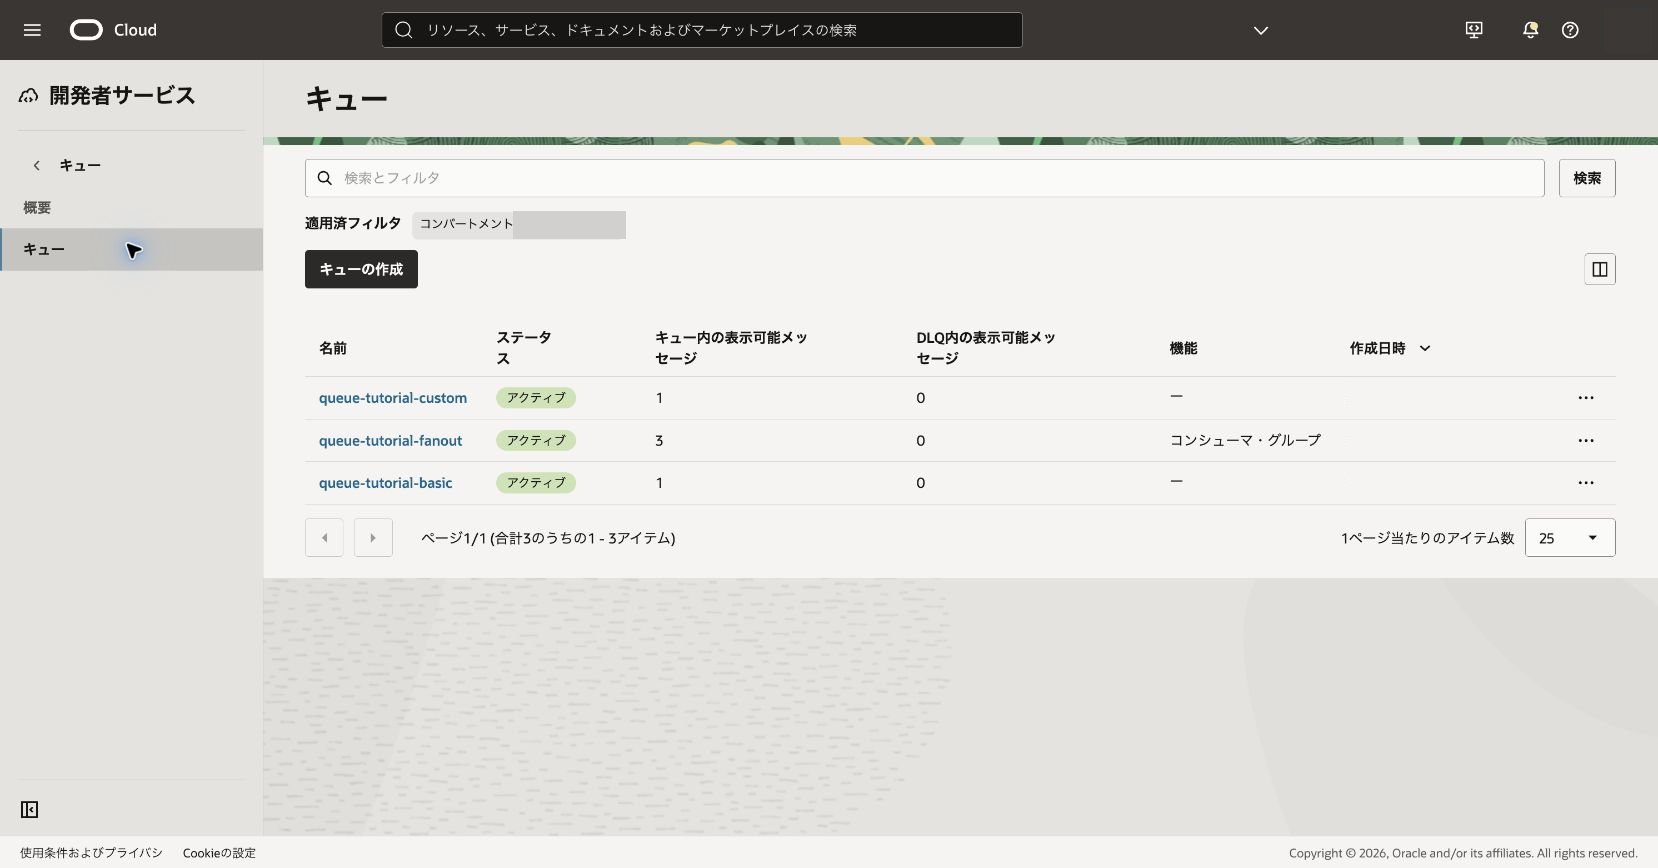Go back using the キュー chevron
The height and width of the screenshot is (868, 1658).
(37, 165)
